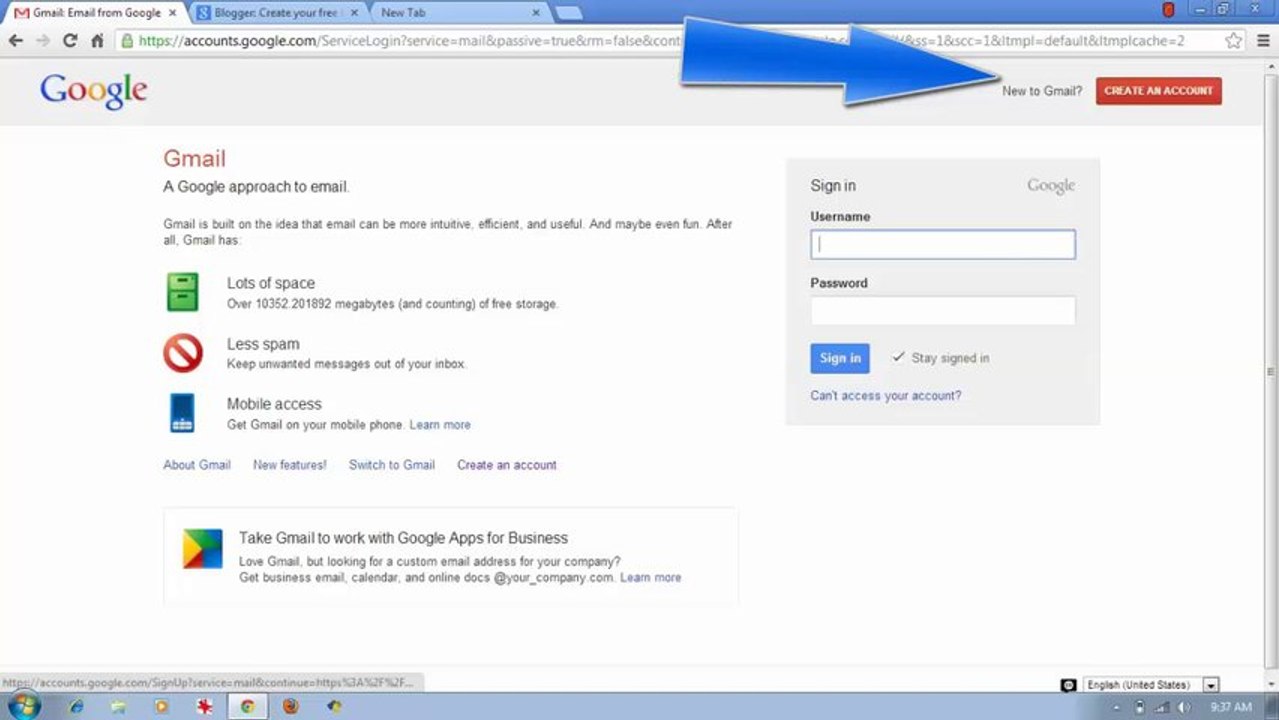Toggle the Stay signed in checkbox
Screen dimensions: 1279x720
(898, 357)
